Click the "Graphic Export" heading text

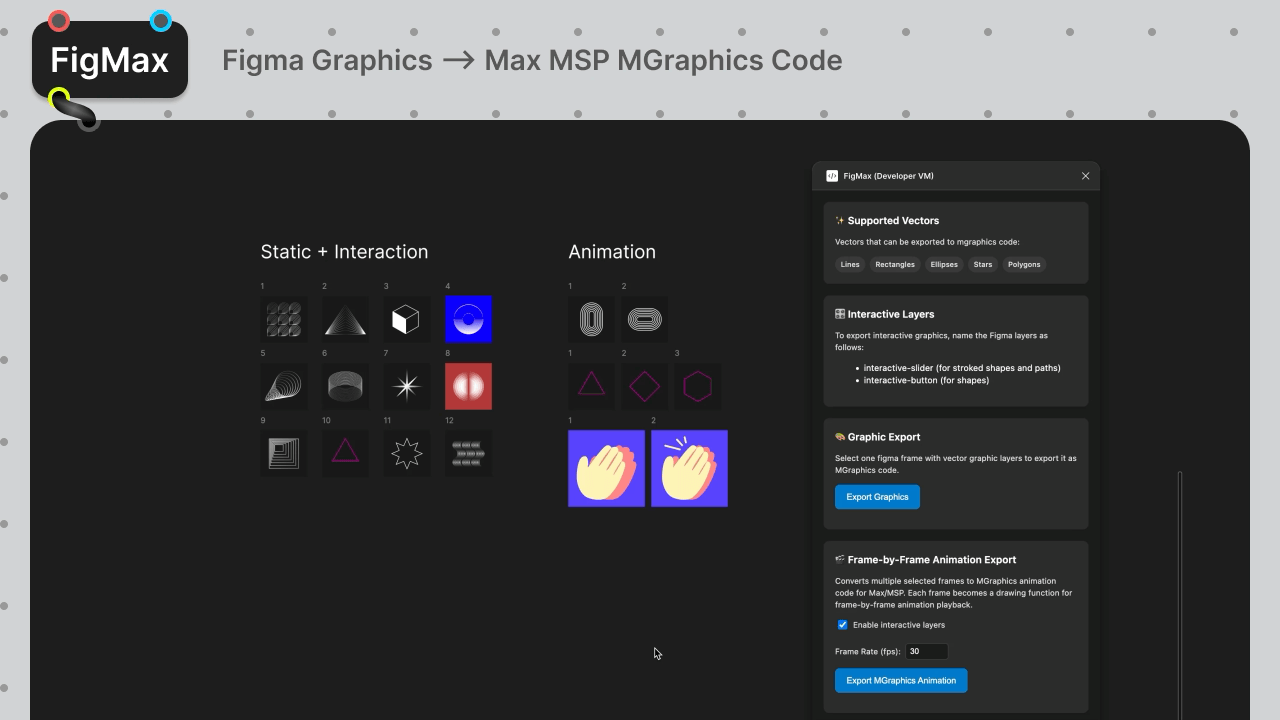click(x=884, y=437)
